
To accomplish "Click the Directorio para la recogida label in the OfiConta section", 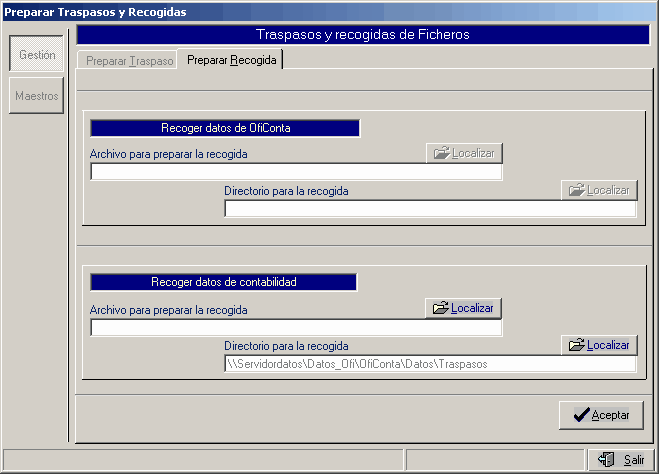I will click(286, 191).
